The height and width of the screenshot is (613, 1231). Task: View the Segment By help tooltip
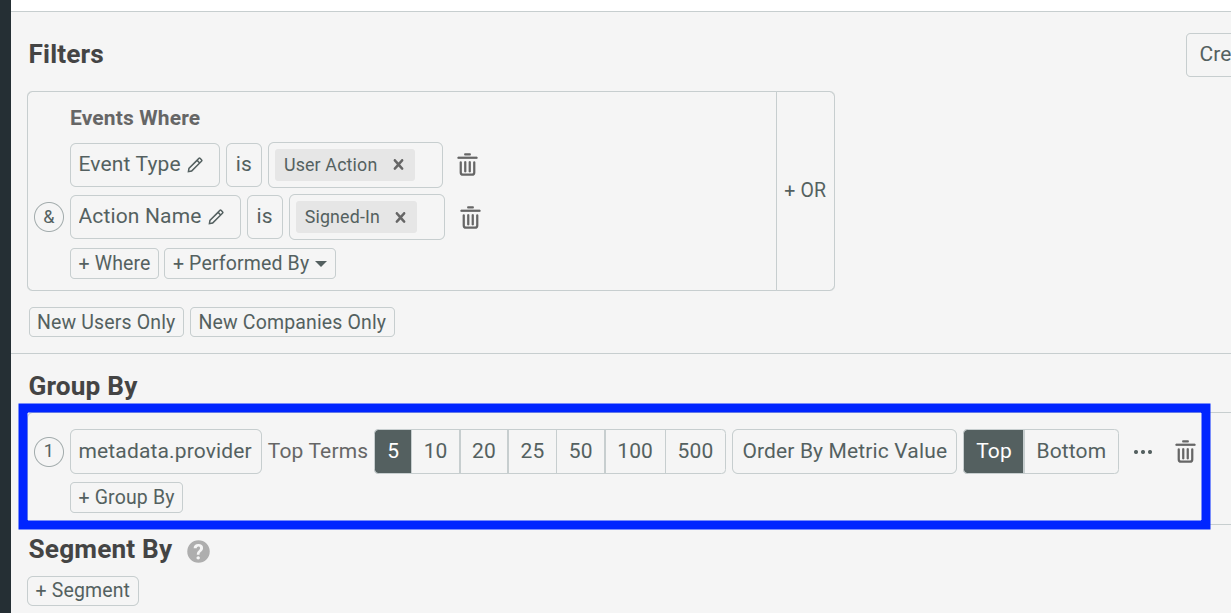[197, 550]
